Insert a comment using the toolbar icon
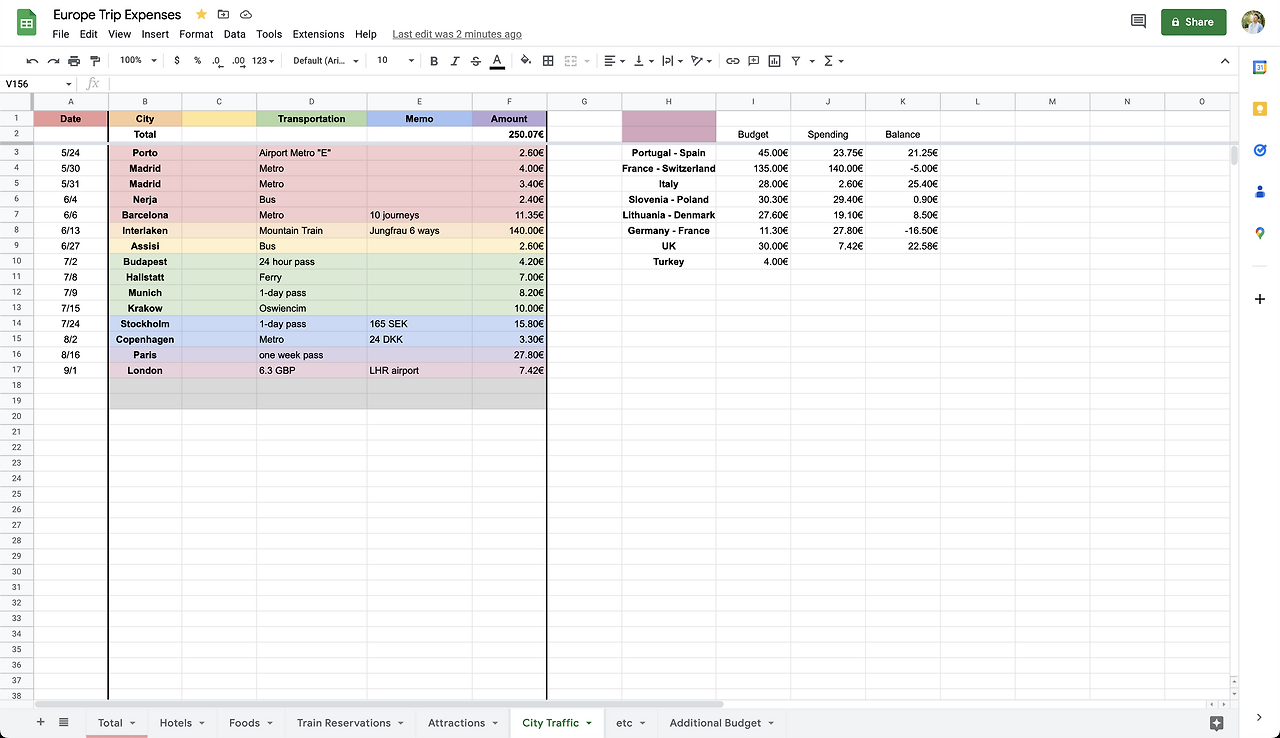 coord(754,61)
